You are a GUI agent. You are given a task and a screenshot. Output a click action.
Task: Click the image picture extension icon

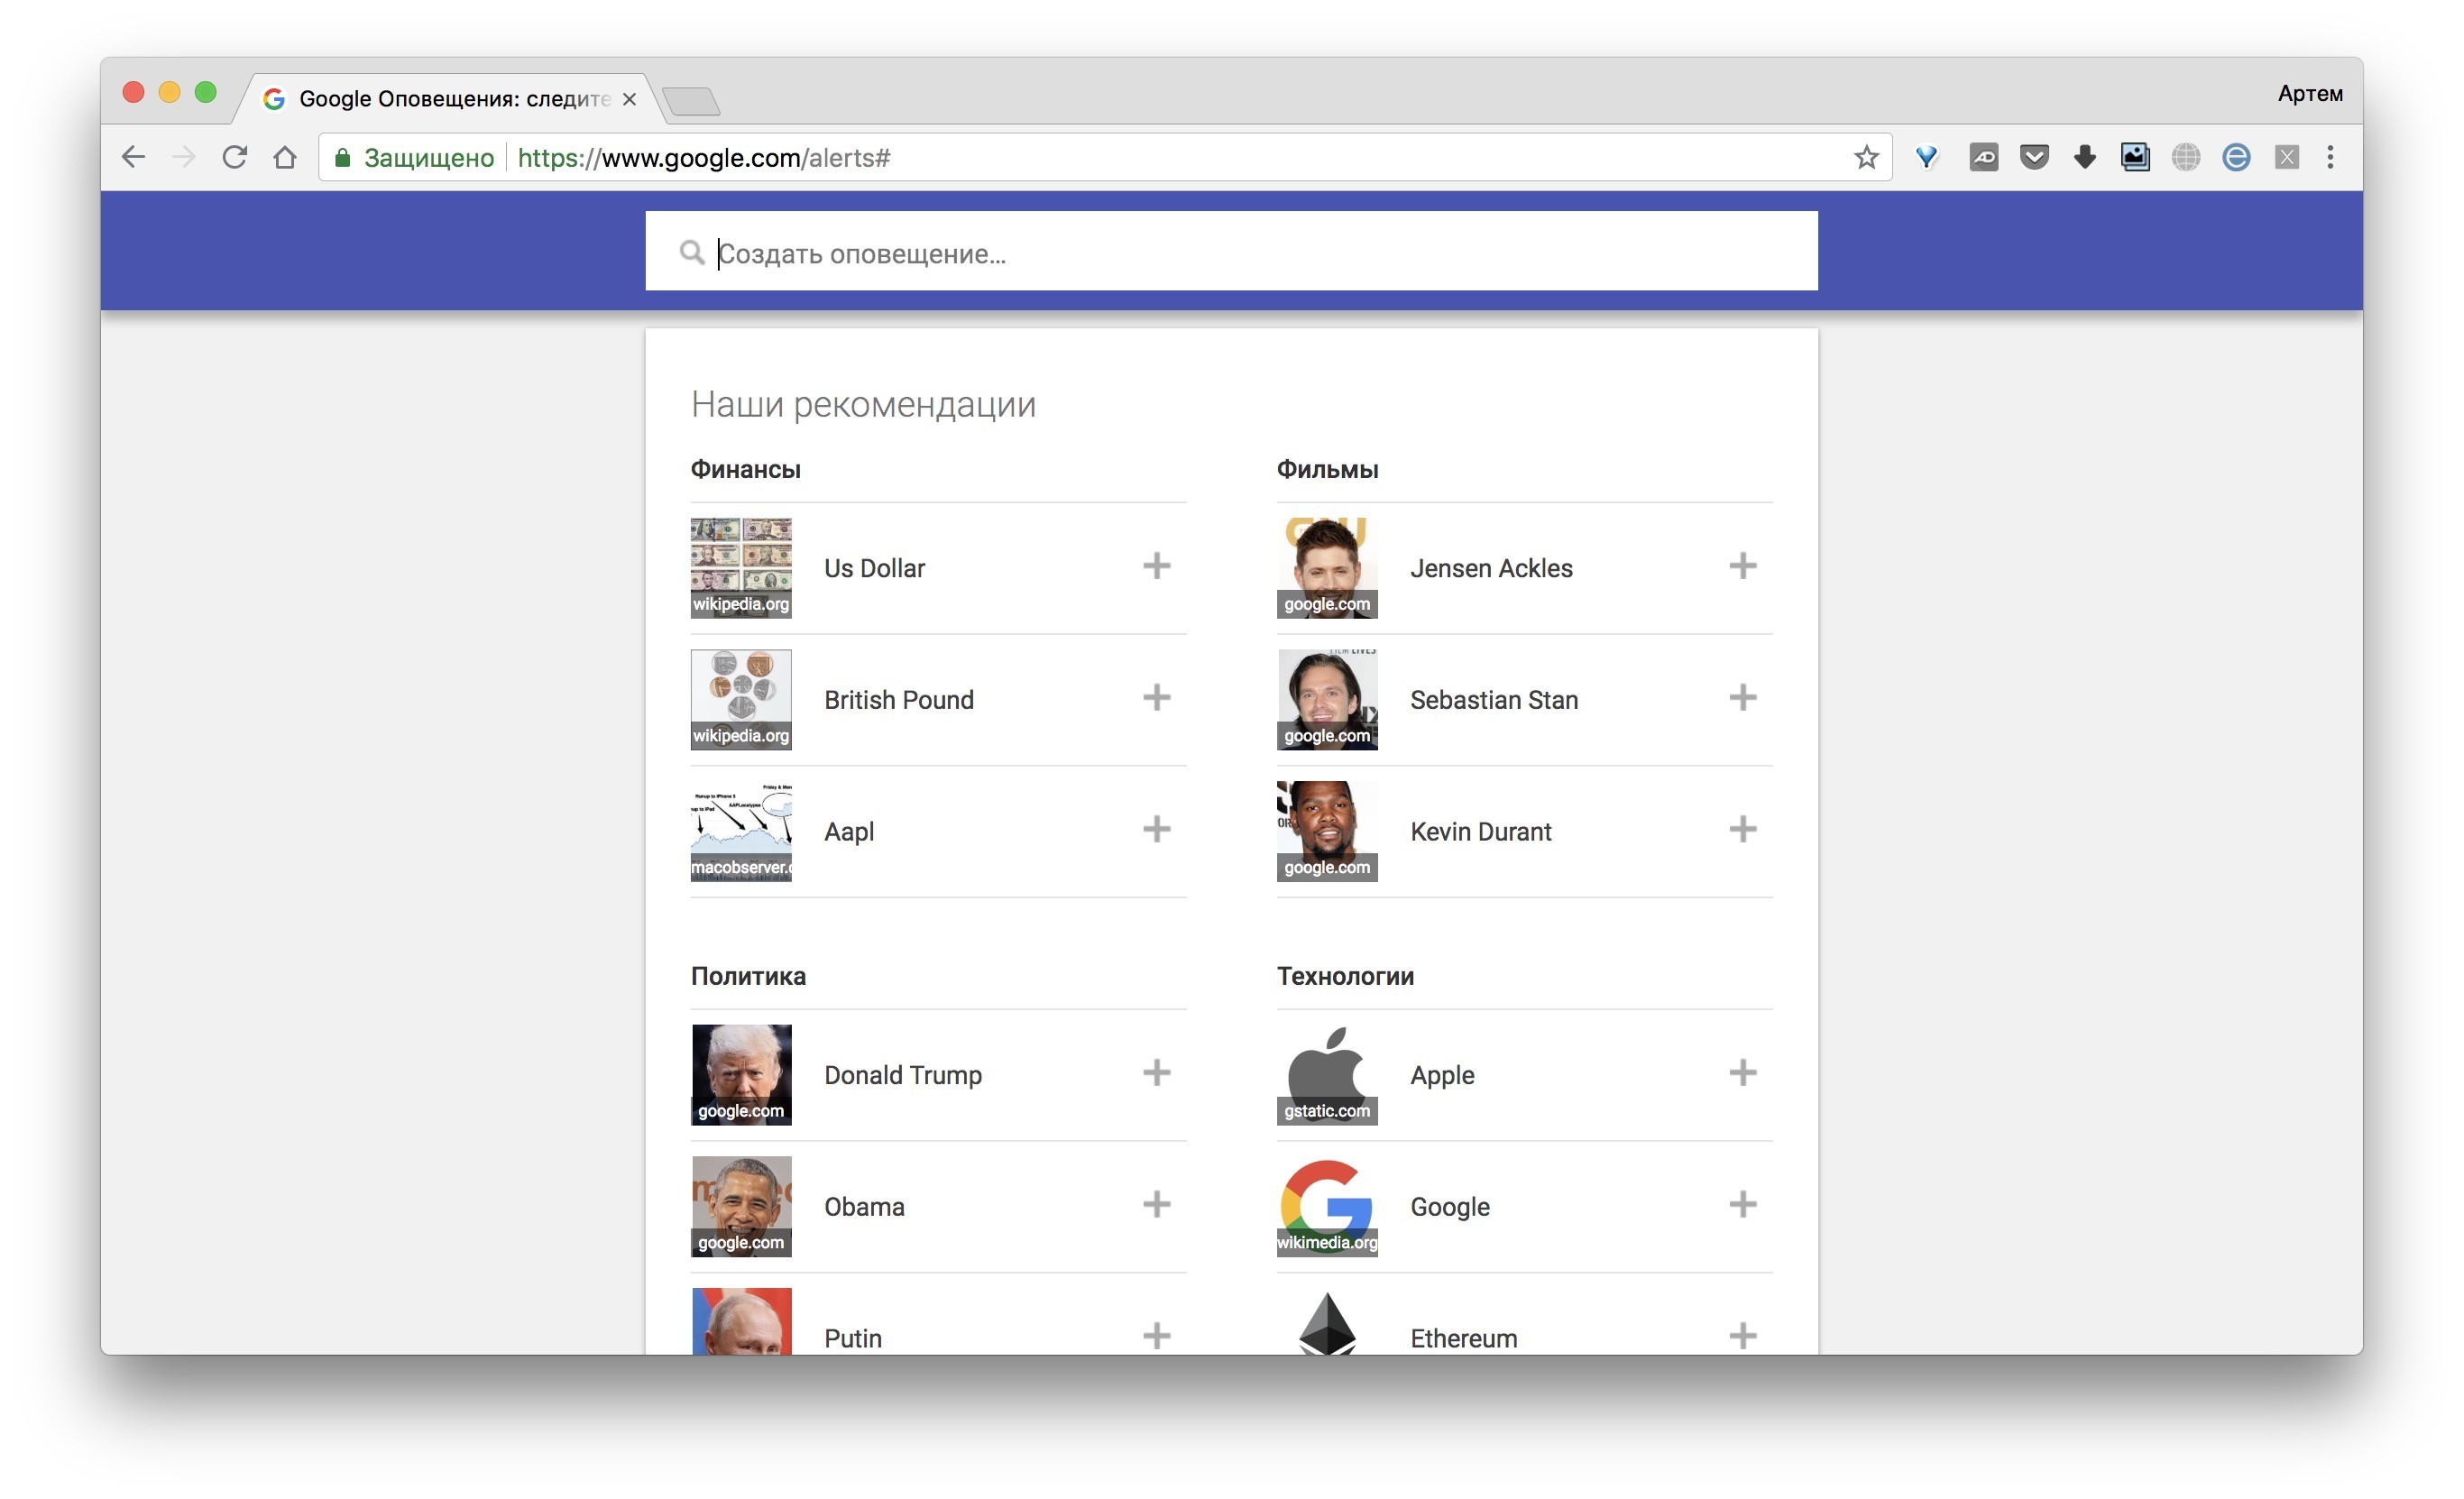pyautogui.click(x=2135, y=157)
